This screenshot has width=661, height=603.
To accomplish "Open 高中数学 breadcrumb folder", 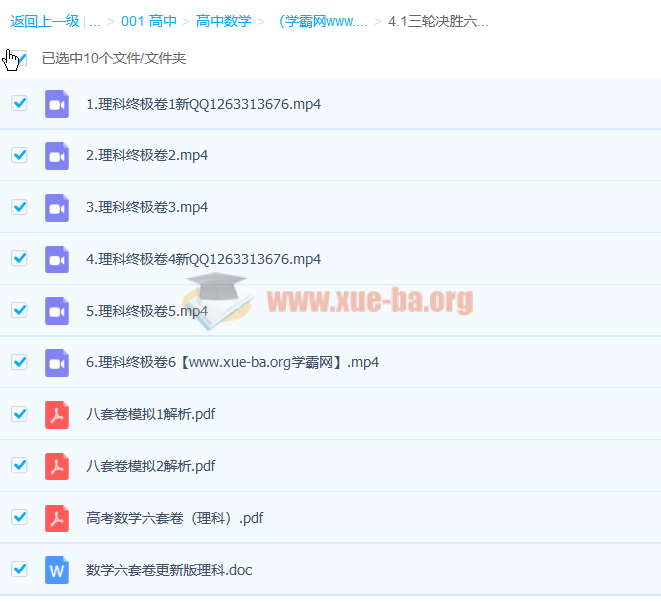I will 224,21.
